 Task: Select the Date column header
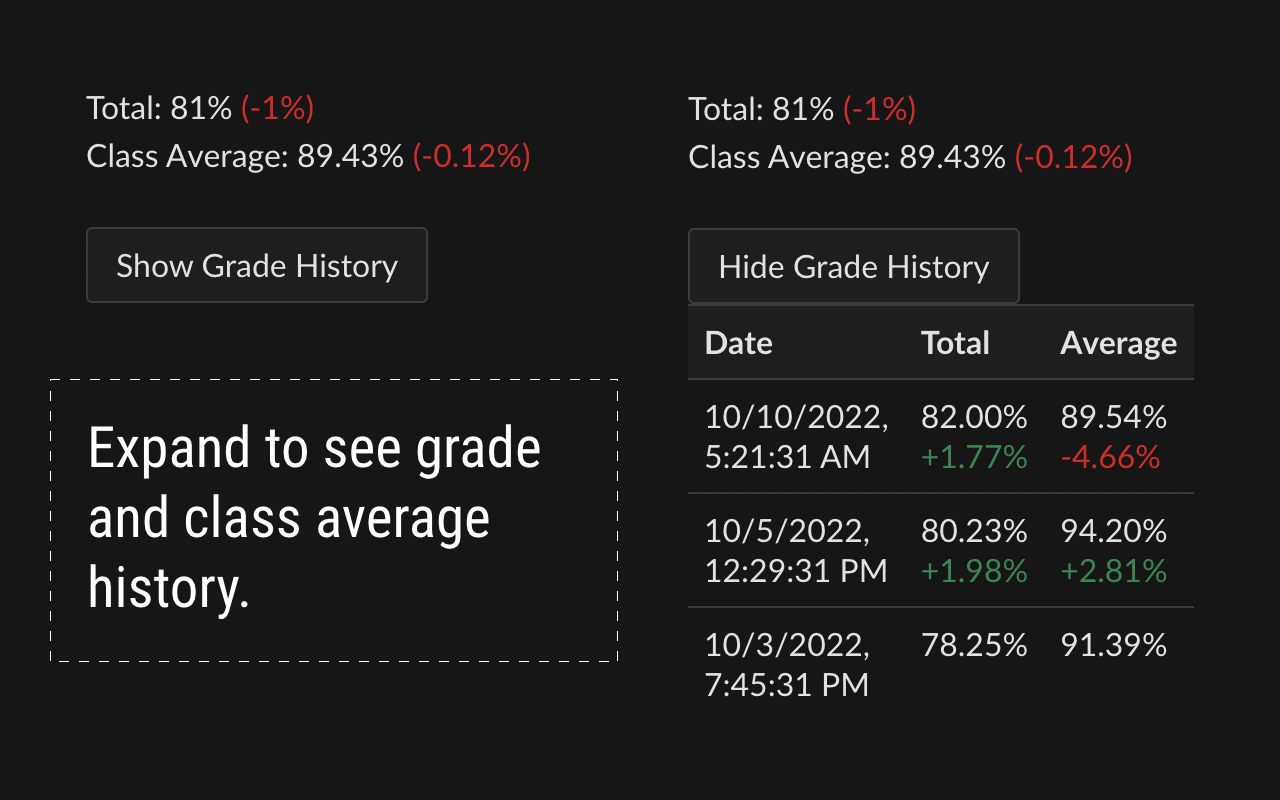coord(739,343)
